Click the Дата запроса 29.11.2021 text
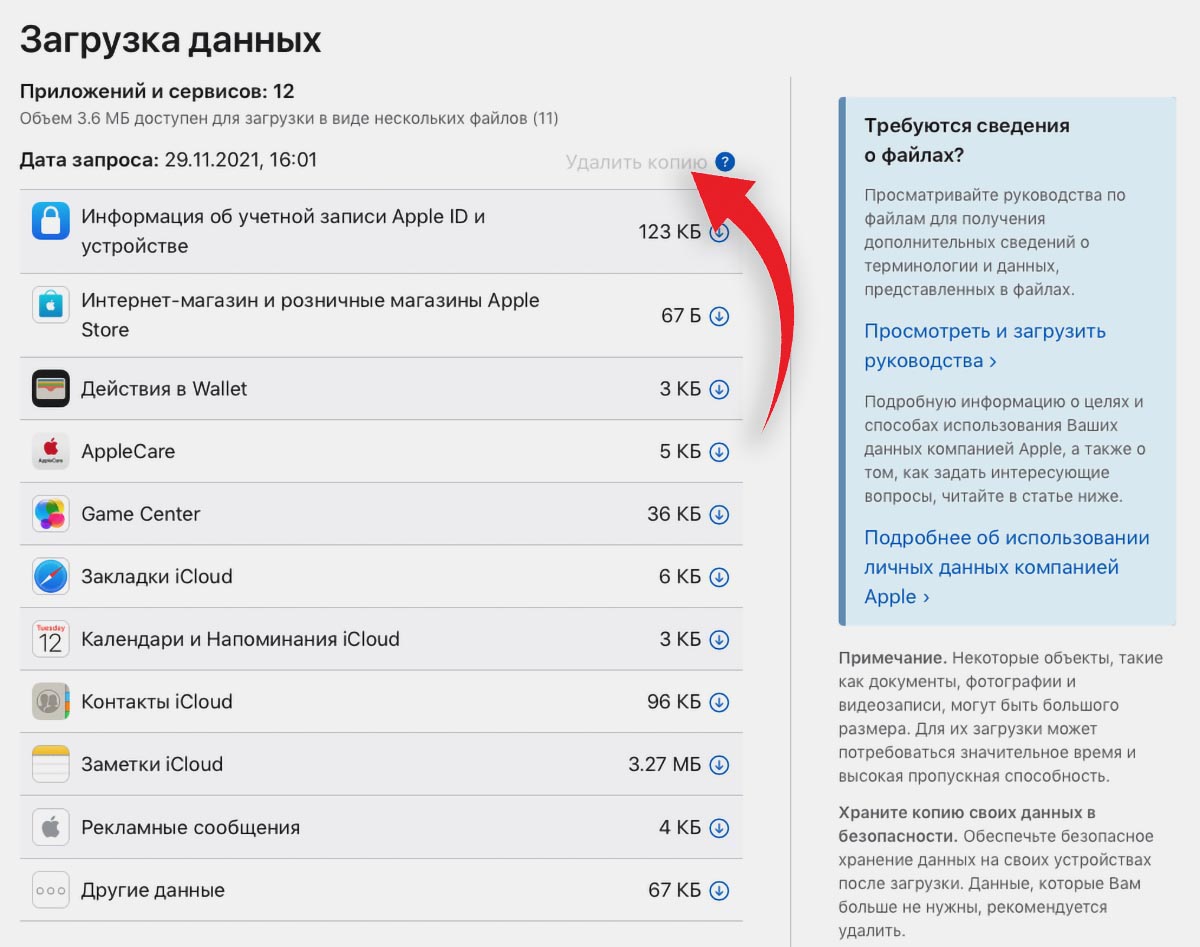 (168, 160)
